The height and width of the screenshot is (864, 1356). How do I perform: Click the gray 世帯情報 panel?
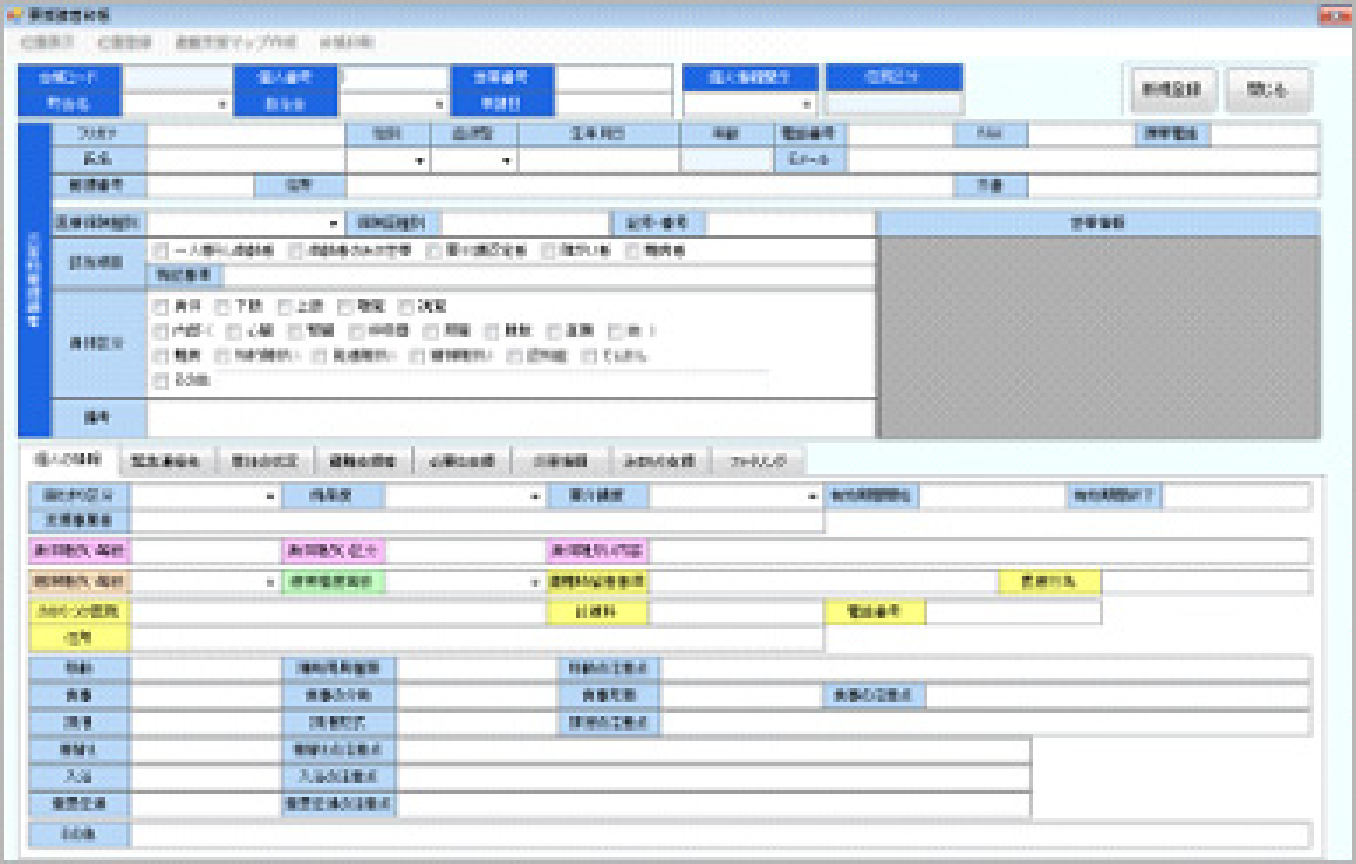(1098, 337)
